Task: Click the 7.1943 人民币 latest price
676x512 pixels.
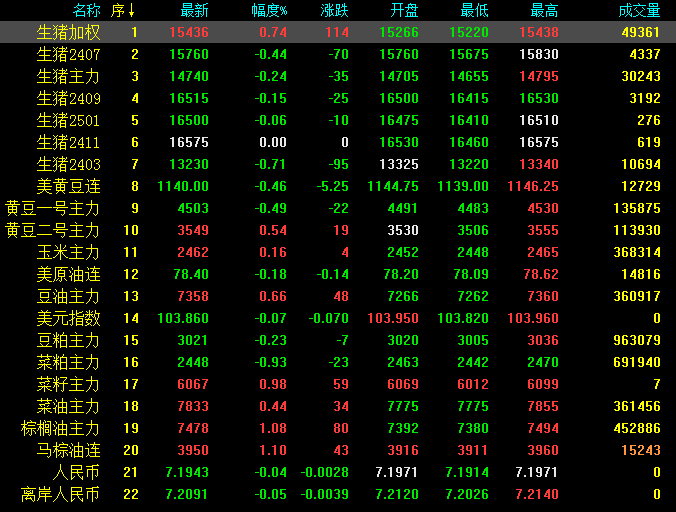Action: pyautogui.click(x=187, y=472)
